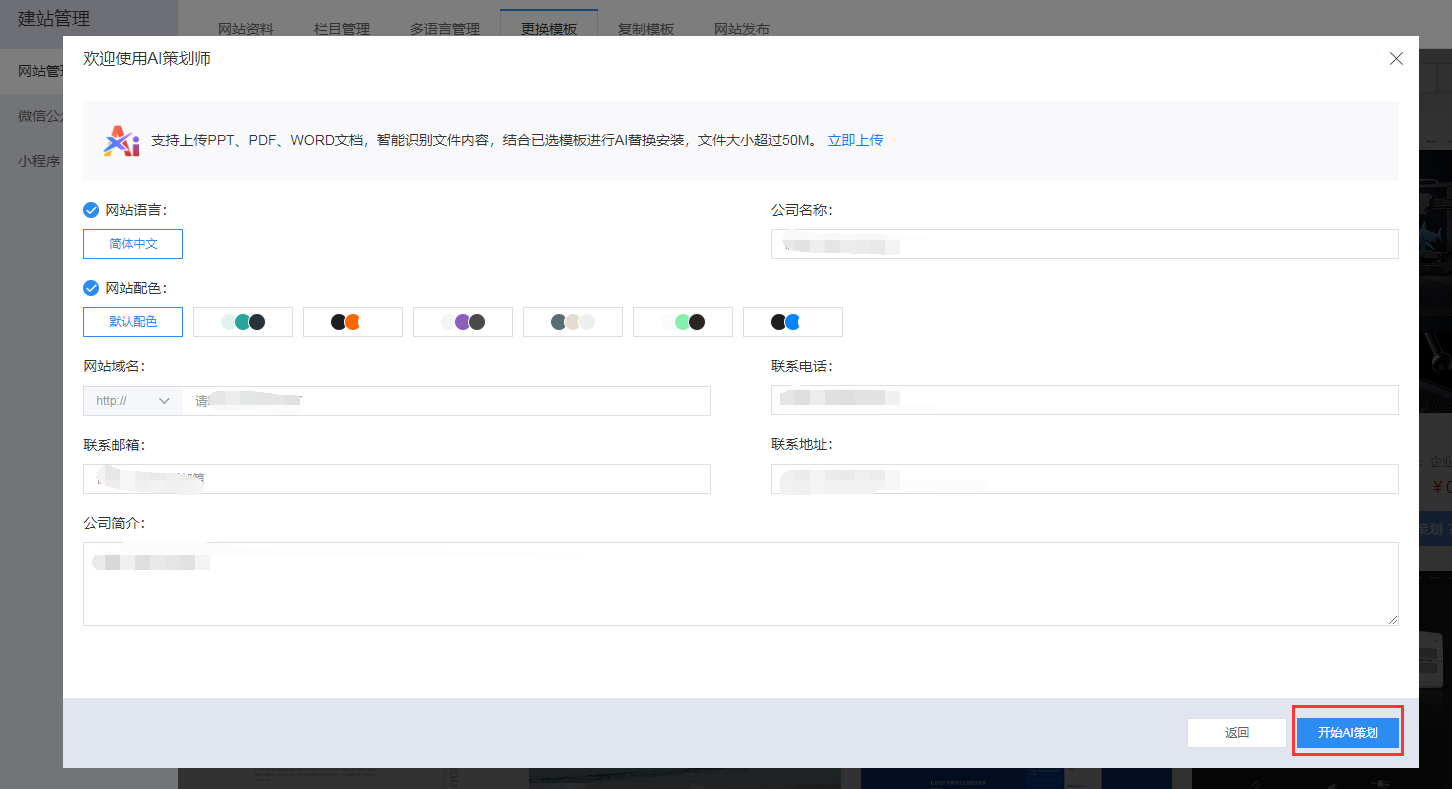Focus the 联系电话 input field
The image size is (1452, 789).
[1085, 400]
